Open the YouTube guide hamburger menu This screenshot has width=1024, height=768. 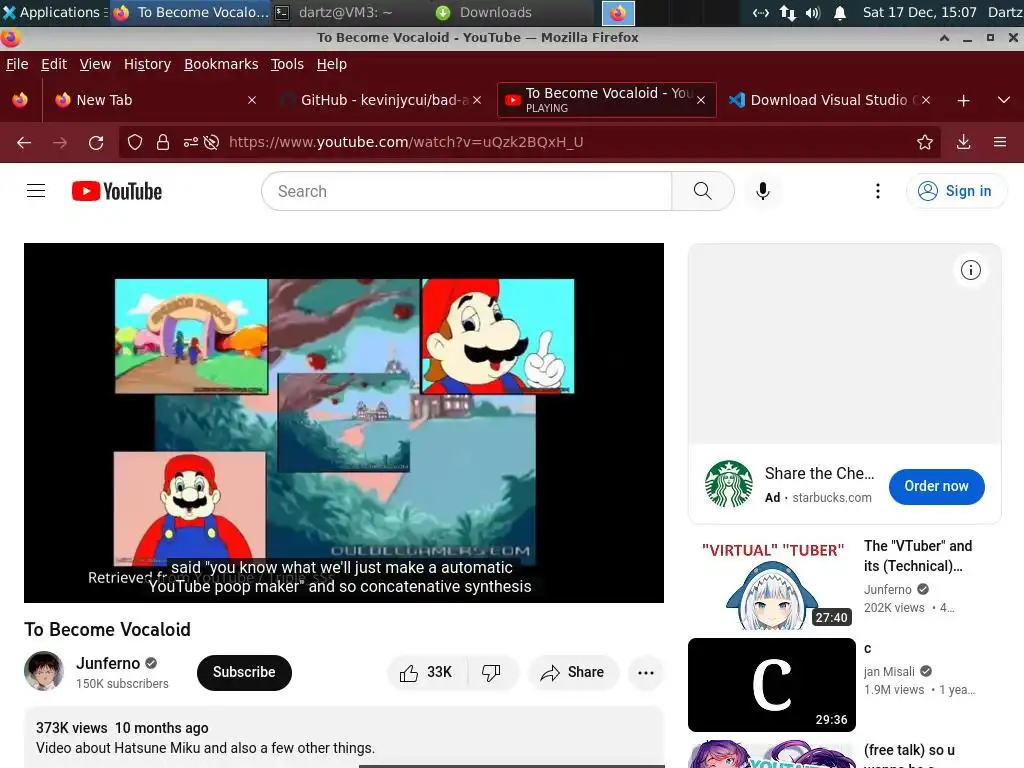[x=36, y=191]
